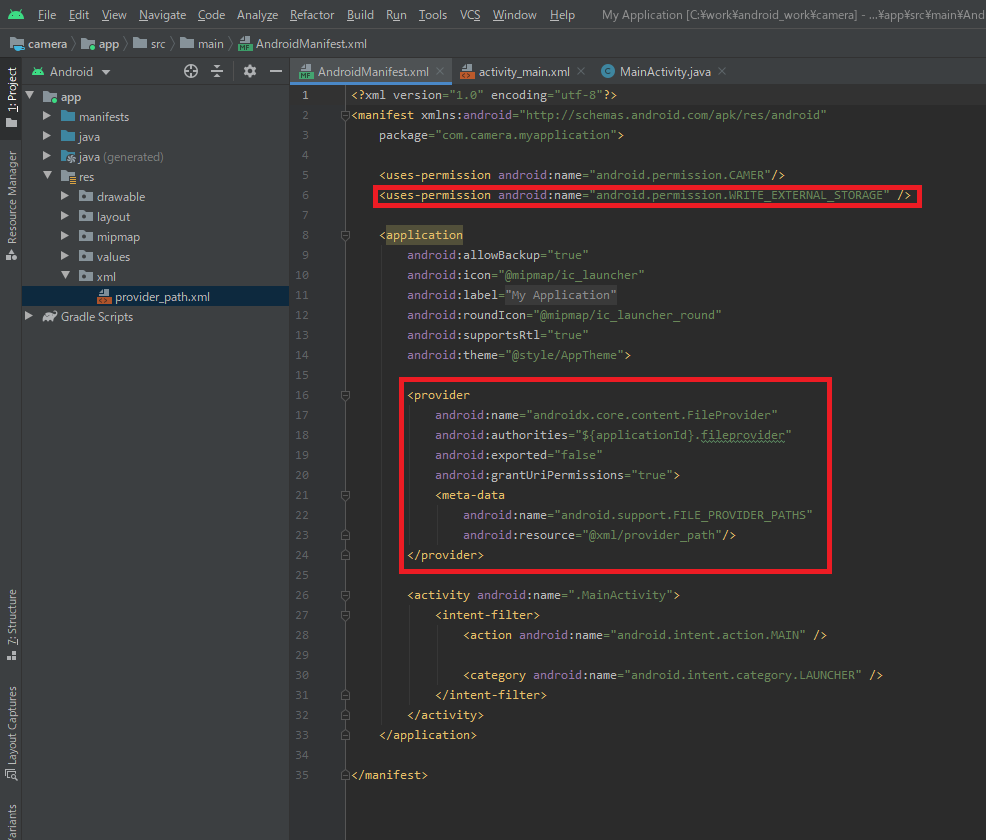
Task: Open Project panel settings gear
Action: point(250,72)
